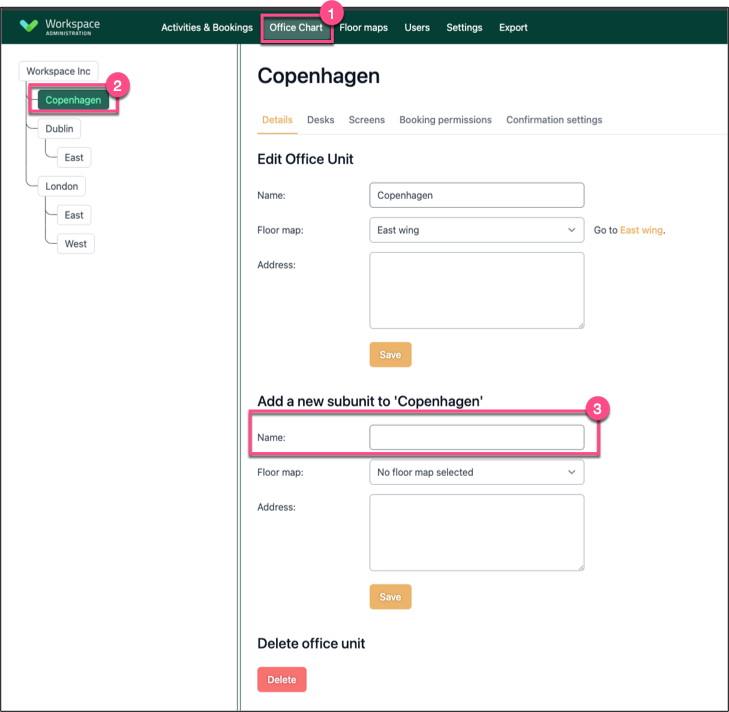Click the new subunit Address box
The height and width of the screenshot is (712, 729).
(477, 533)
